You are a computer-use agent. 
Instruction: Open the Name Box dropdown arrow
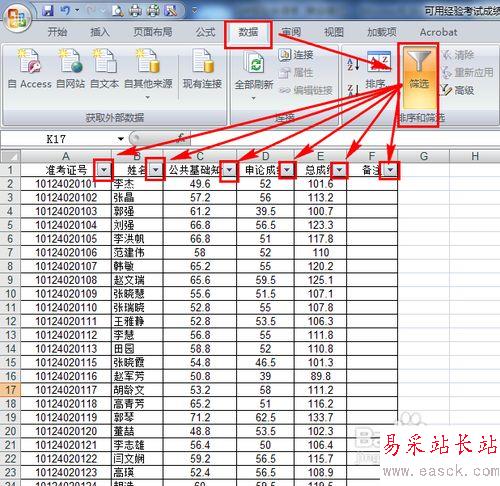point(120,139)
